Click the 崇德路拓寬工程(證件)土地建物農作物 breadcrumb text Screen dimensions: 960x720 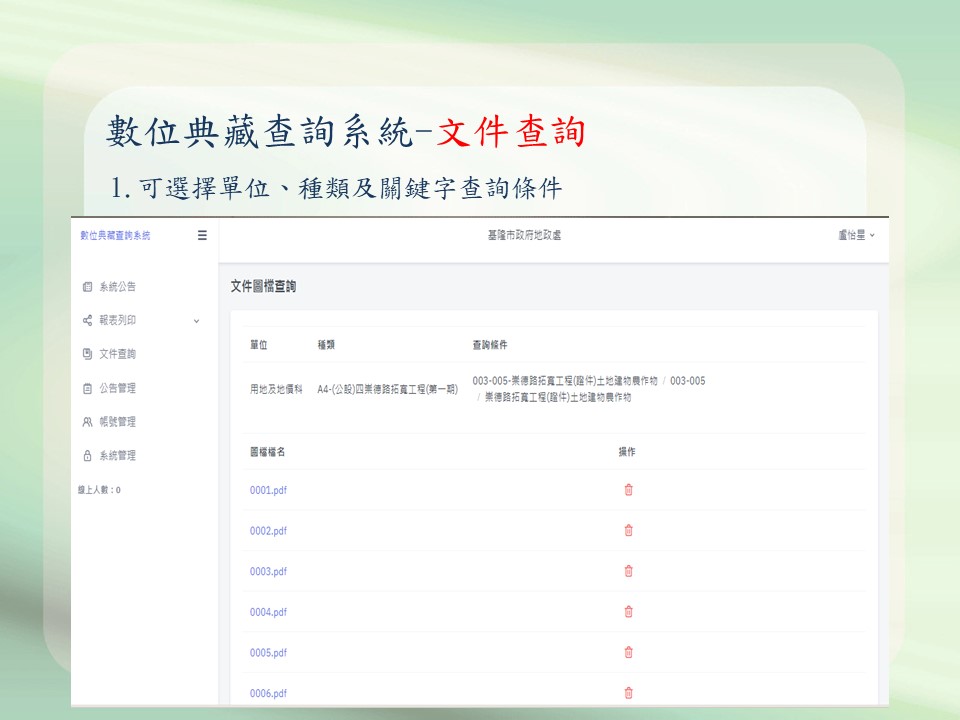click(557, 397)
